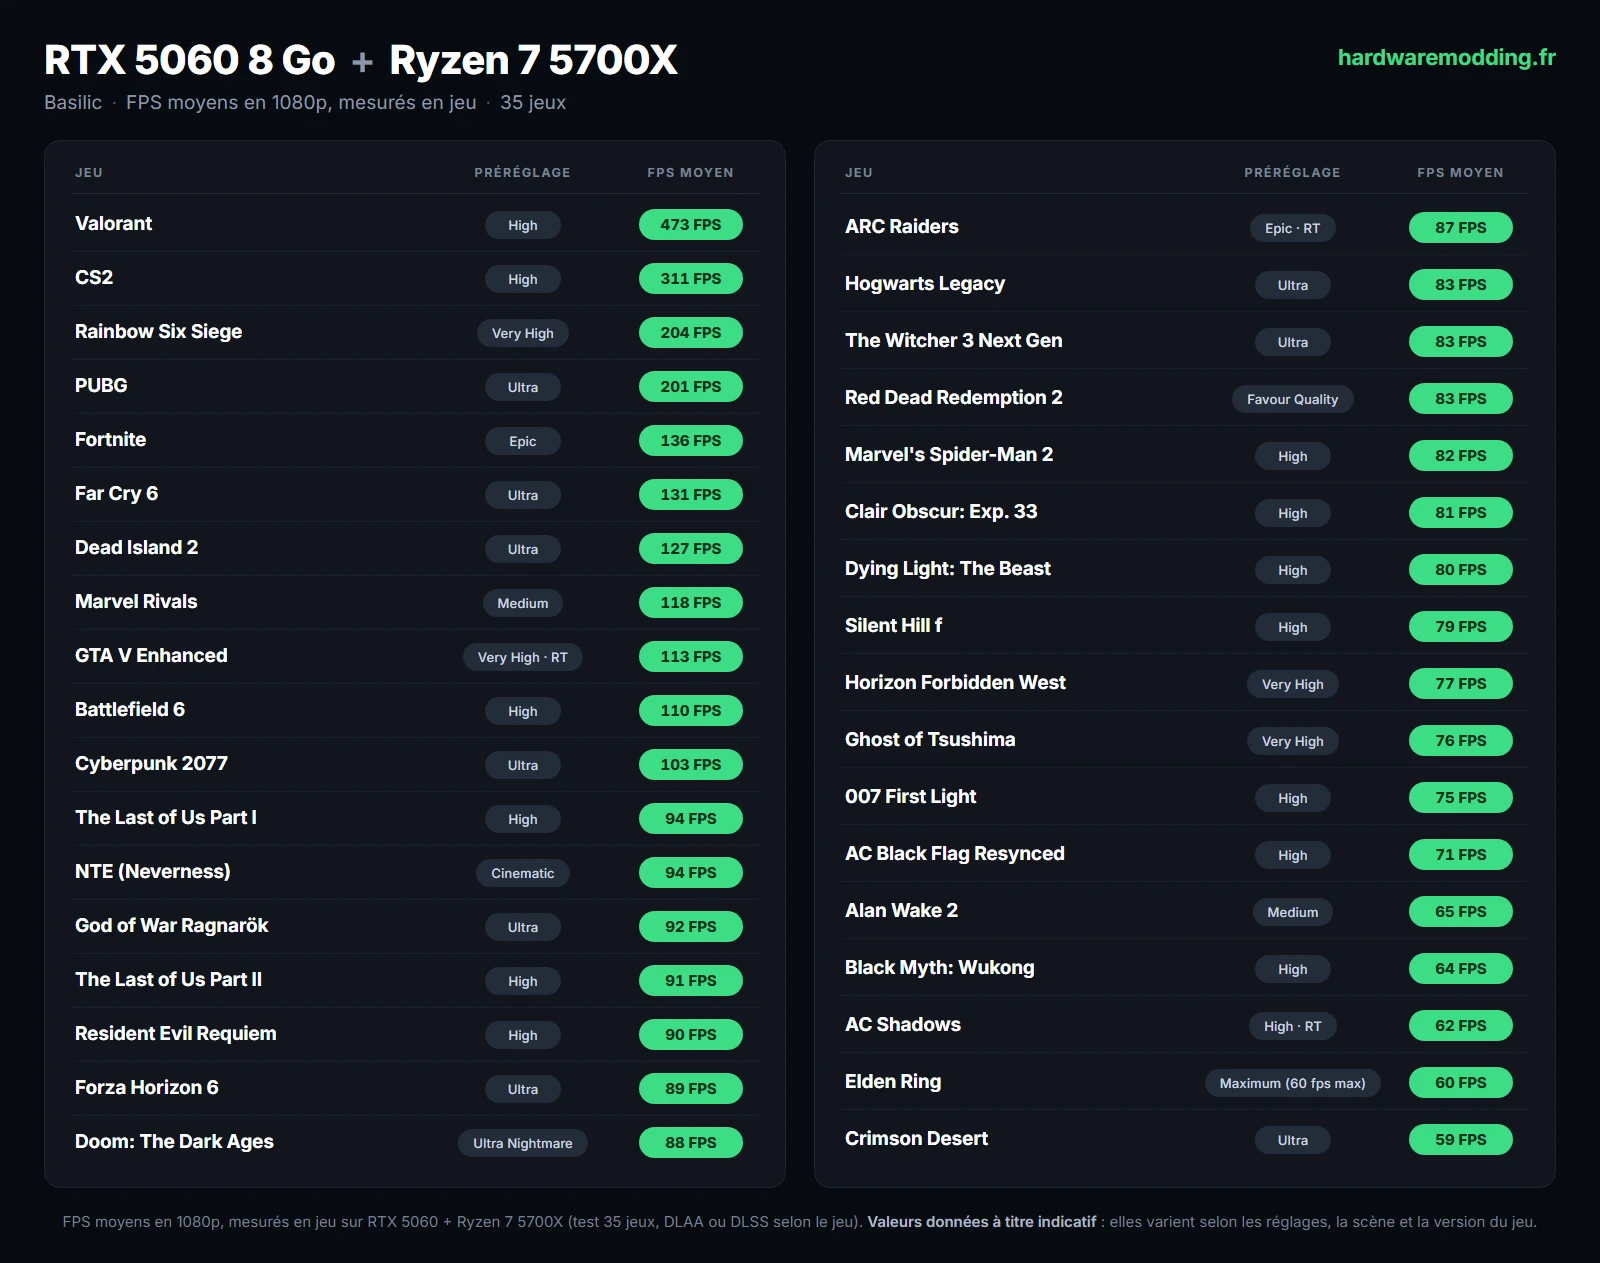Select AC Black Flag Resynced title

coord(954,854)
